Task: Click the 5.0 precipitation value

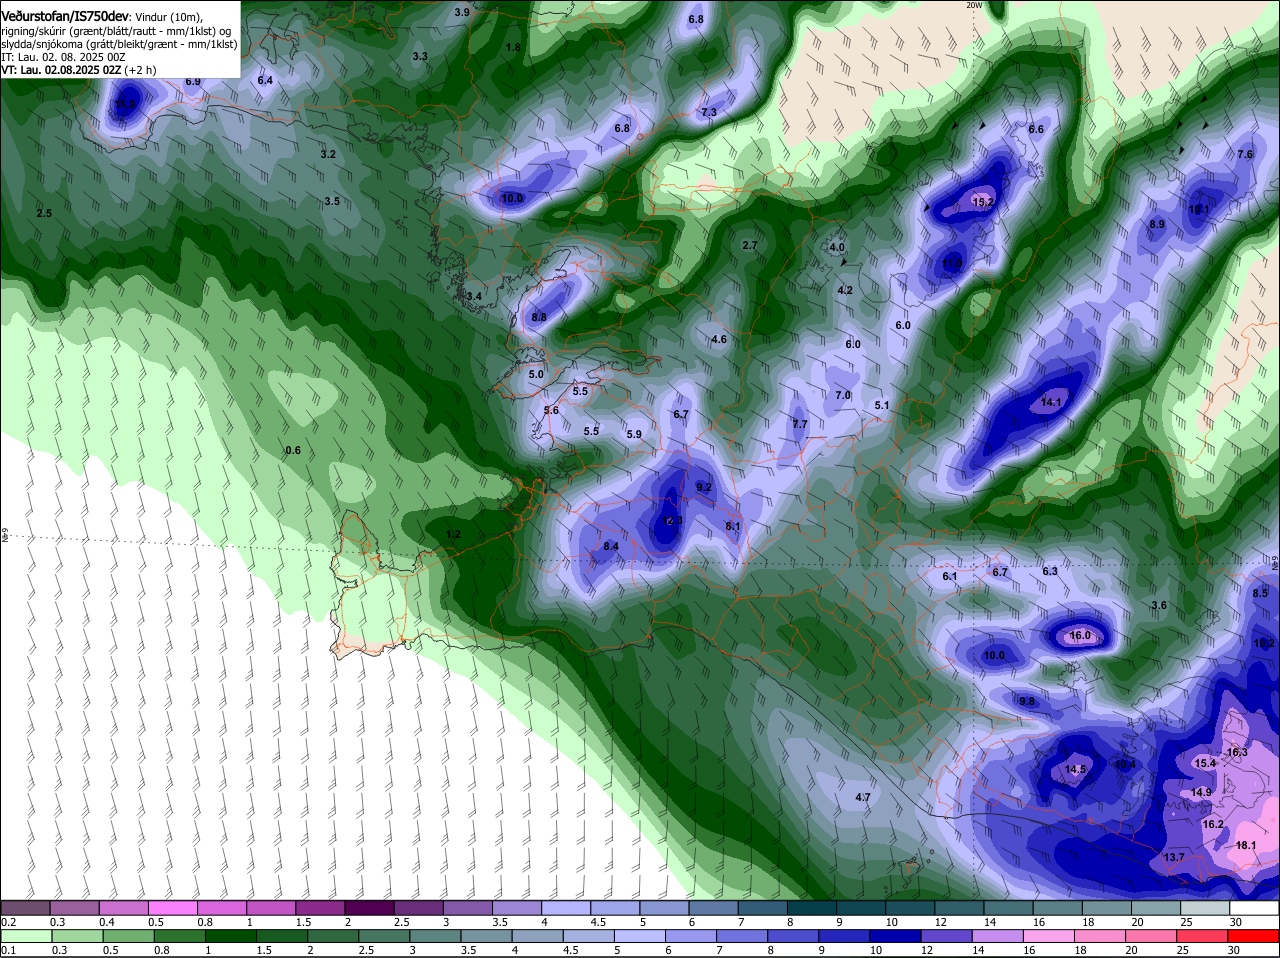Action: coord(535,374)
